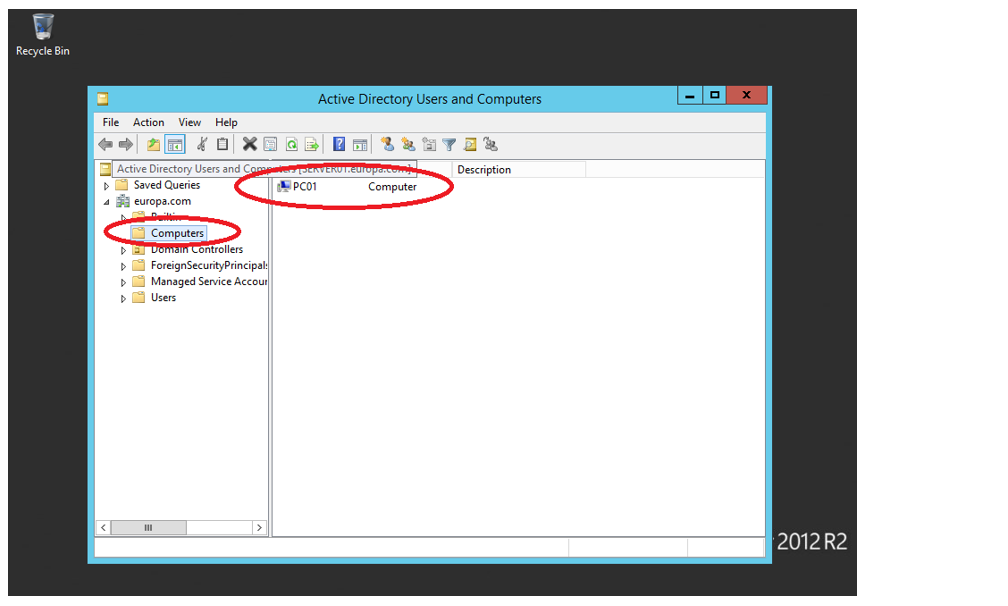Expand the Saved Queries node arrow
This screenshot has width=1008, height=606.
(107, 186)
